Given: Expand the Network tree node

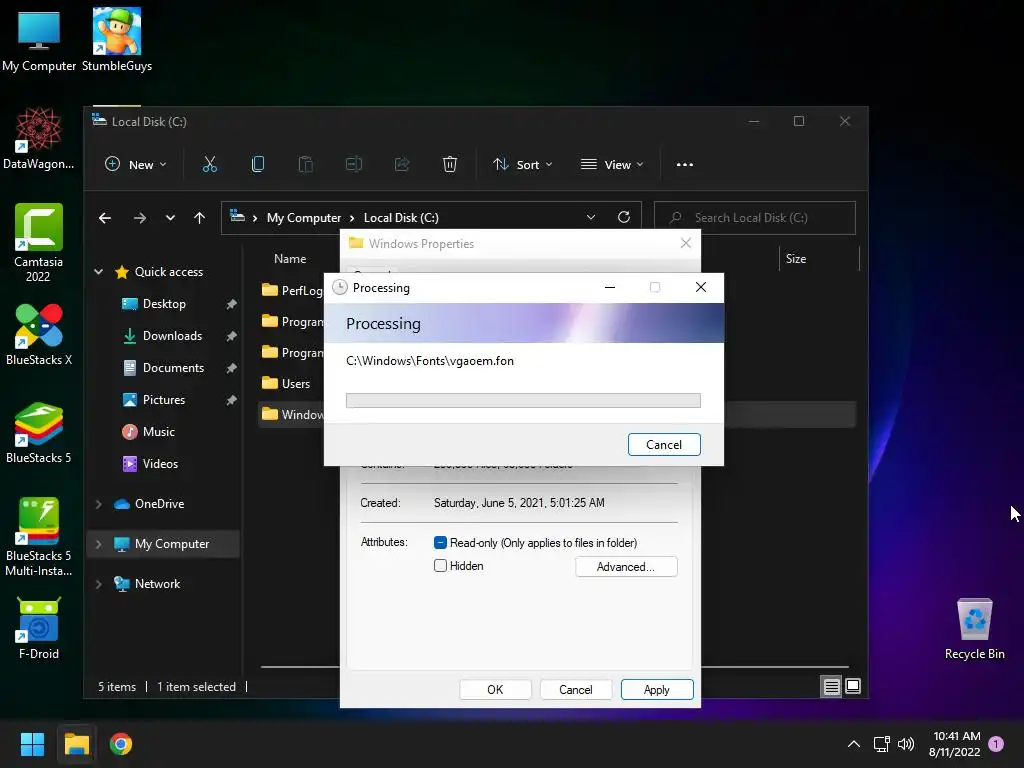Looking at the screenshot, I should pos(99,584).
